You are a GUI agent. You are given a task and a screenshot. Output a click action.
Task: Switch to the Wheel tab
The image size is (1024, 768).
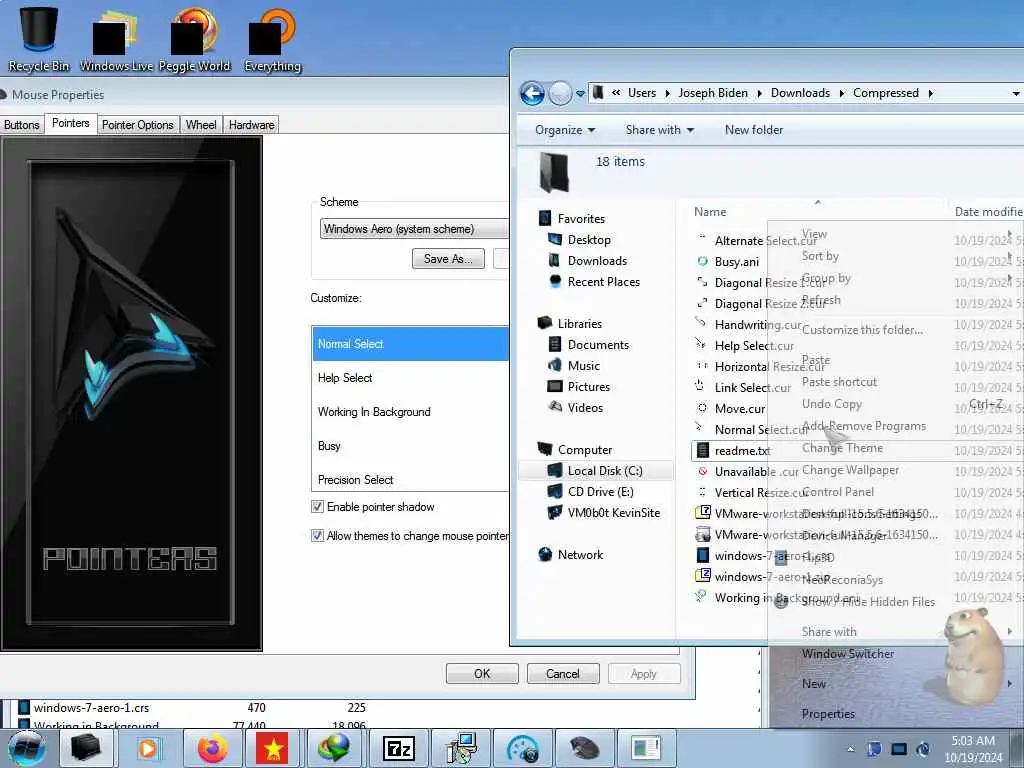(x=201, y=125)
